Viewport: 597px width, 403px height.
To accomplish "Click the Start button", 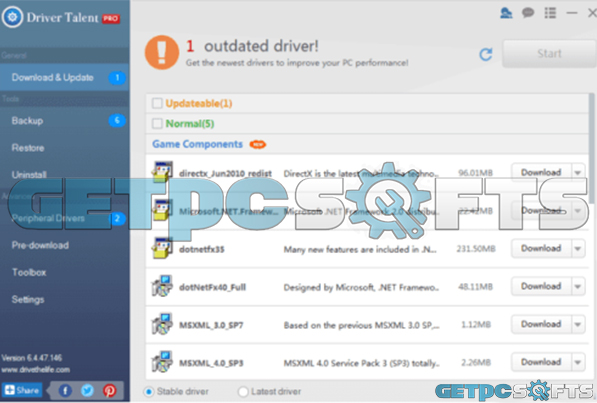I will tap(549, 54).
